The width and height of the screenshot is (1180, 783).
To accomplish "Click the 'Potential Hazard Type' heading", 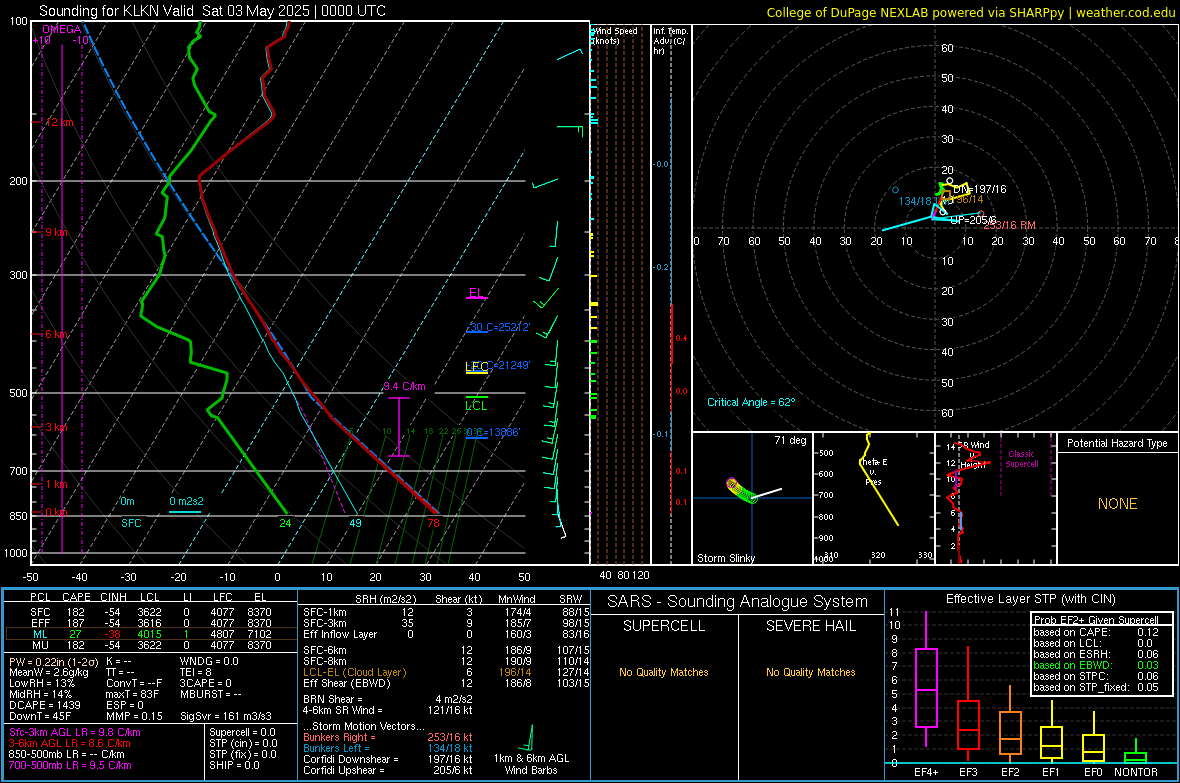I will coord(1117,443).
